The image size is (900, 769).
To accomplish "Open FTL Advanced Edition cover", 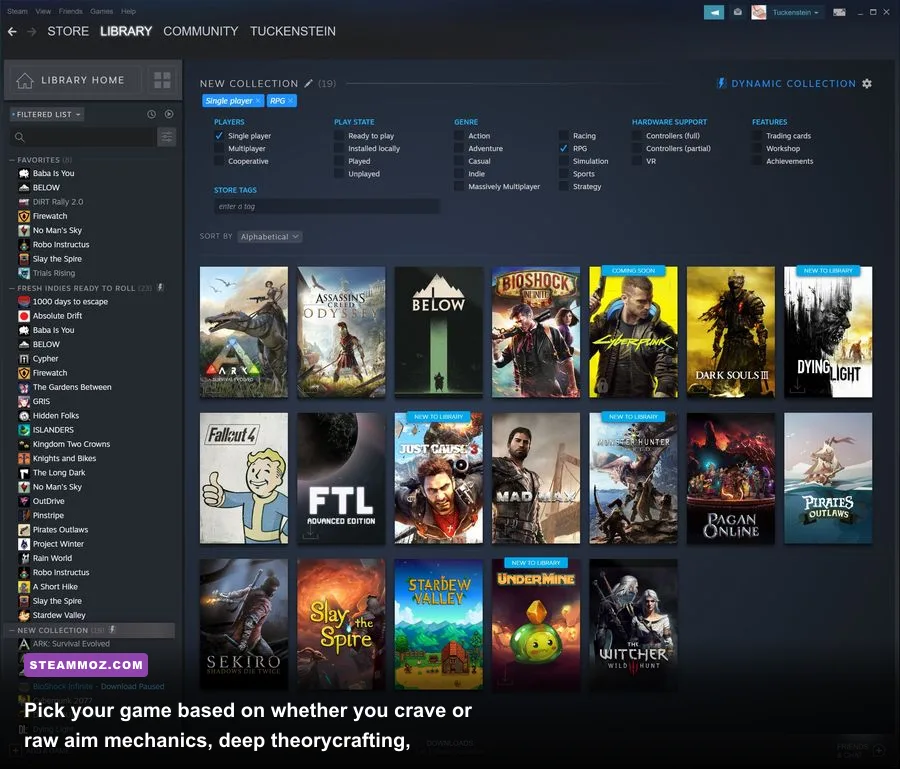I will 341,478.
